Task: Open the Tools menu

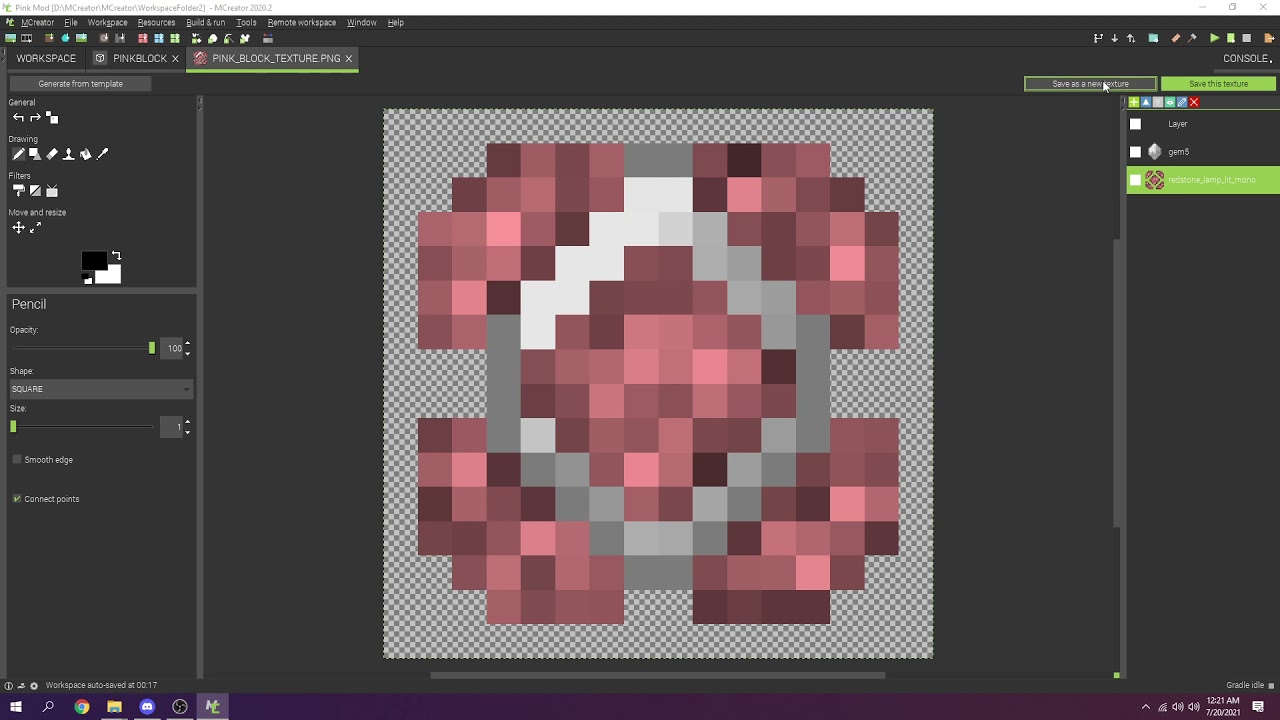Action: 246,22
